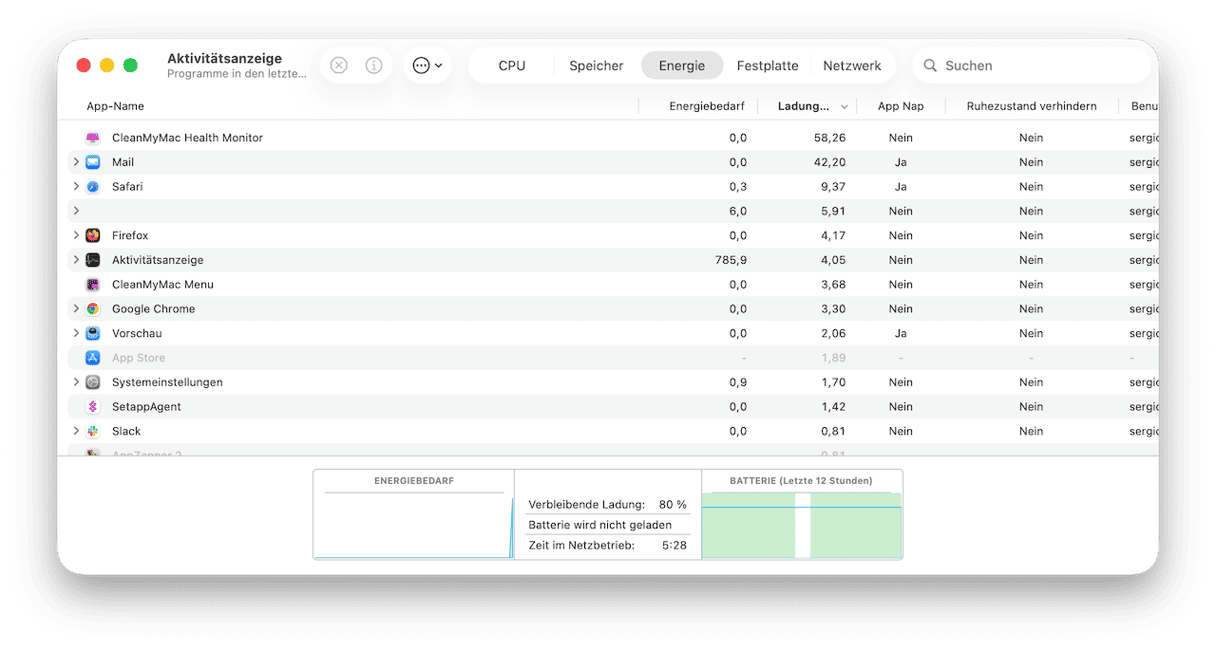Viewport: 1216px width, 650px height.
Task: Click the Verbleibende Ladung 80 % readout
Action: click(x=608, y=505)
